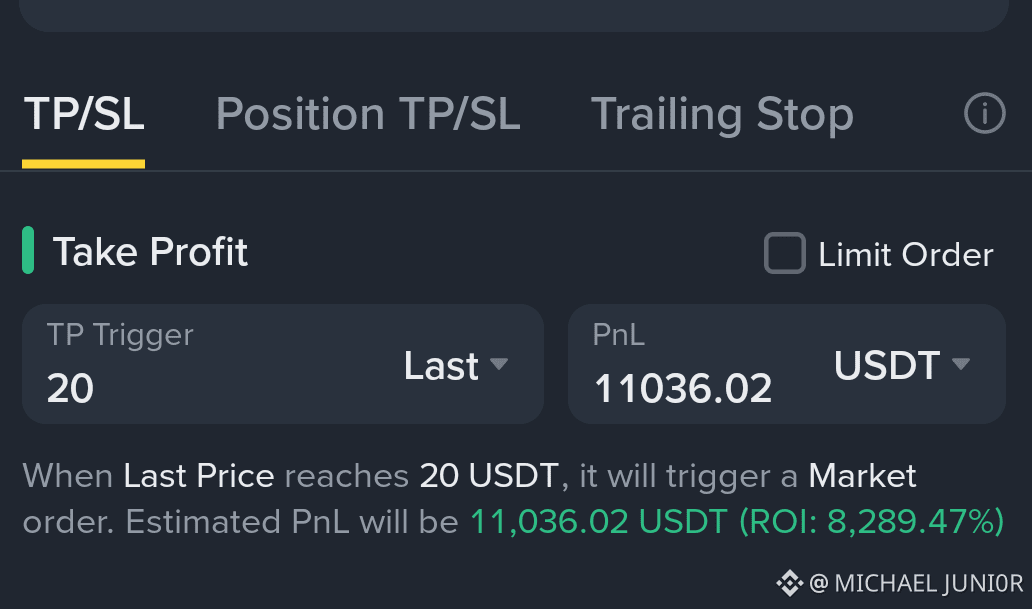Click the arrow beside USDT
Screen dimensions: 1032x609
click(961, 364)
